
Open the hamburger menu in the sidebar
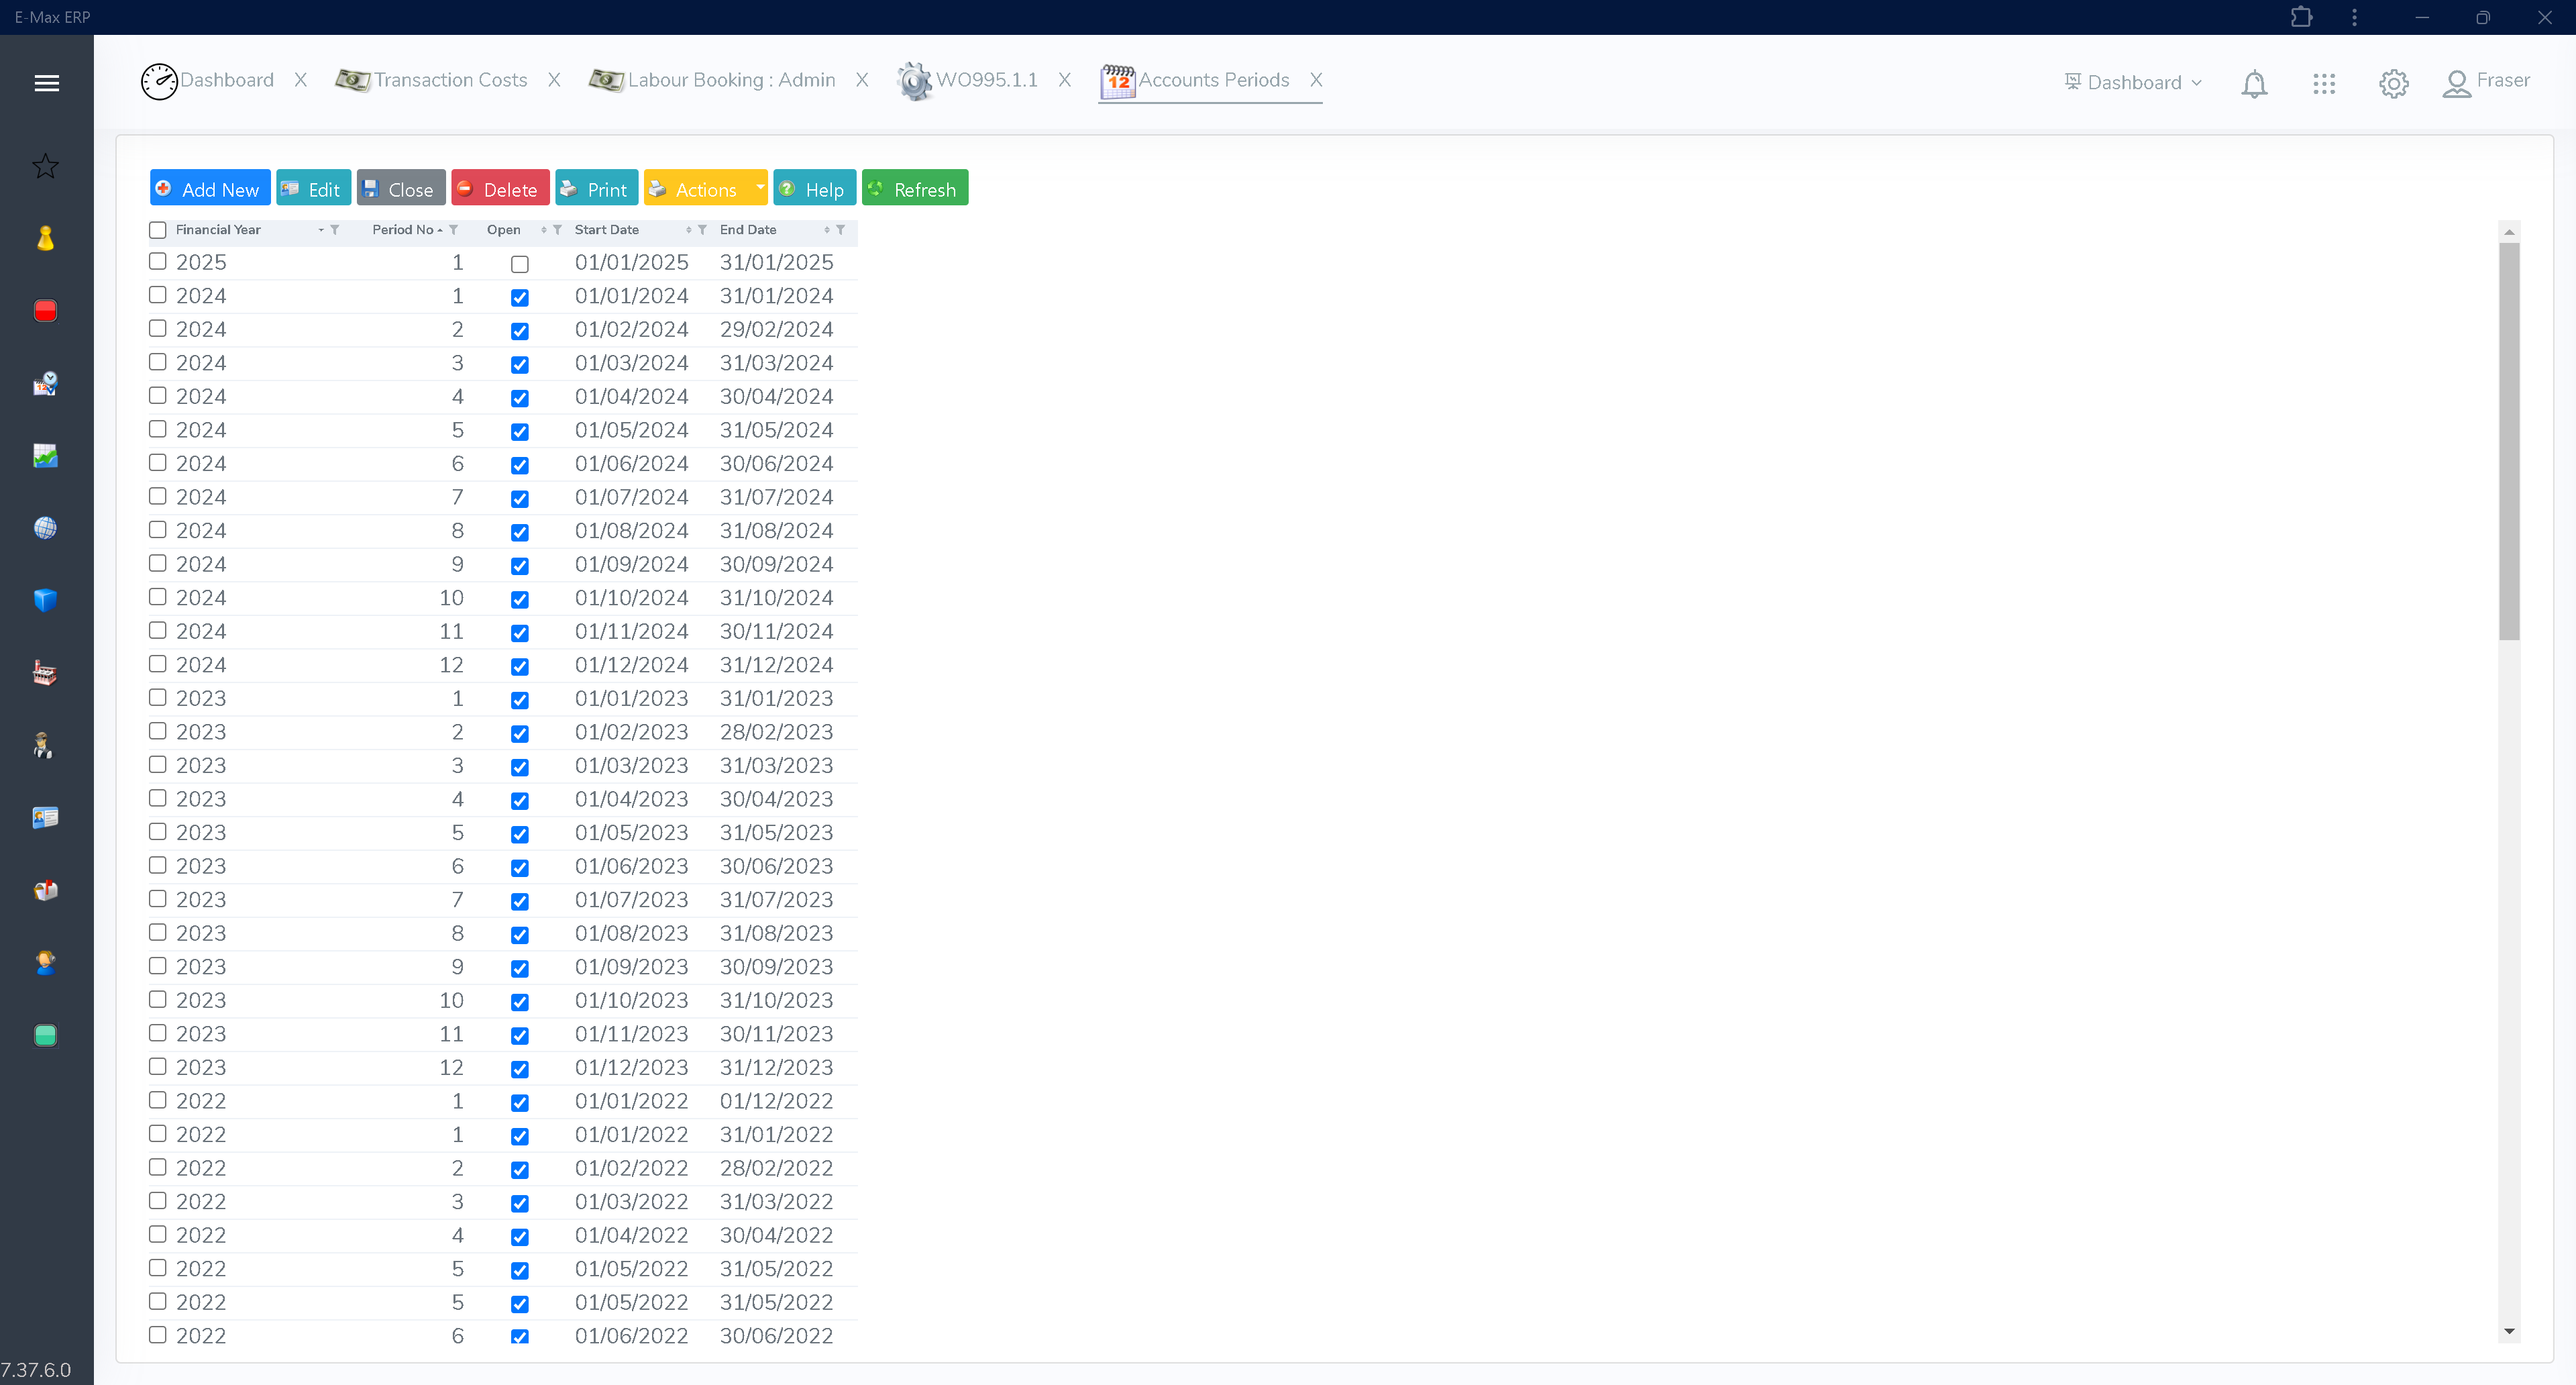point(46,83)
